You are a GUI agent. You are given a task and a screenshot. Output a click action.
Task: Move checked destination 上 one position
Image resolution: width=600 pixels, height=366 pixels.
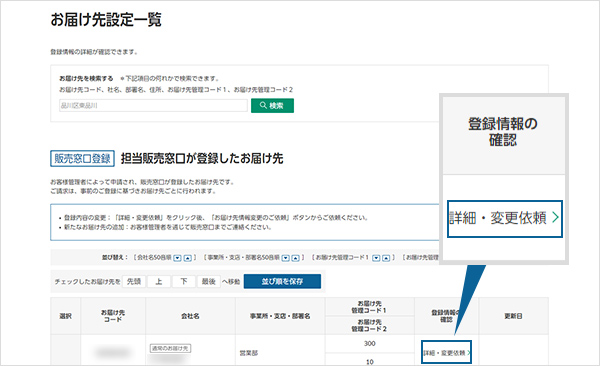159,281
